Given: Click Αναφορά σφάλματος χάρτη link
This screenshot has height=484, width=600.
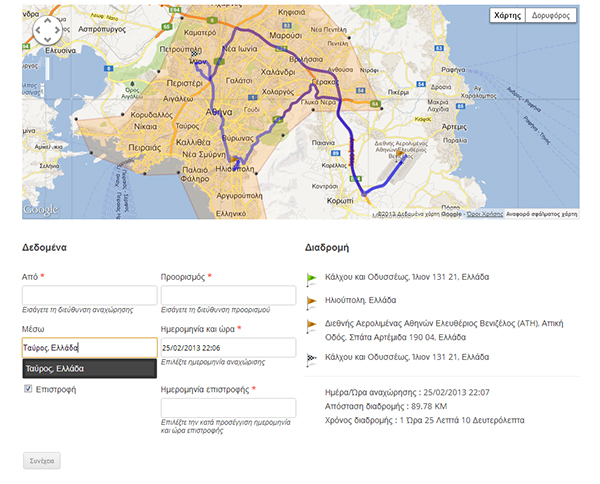Looking at the screenshot, I should pos(541,214).
